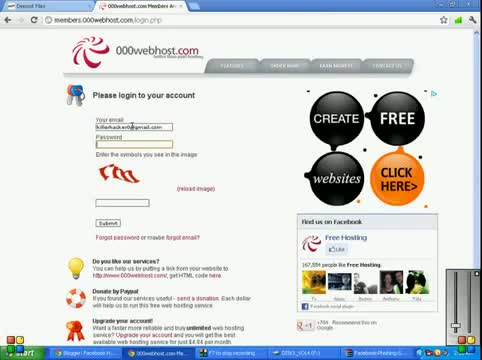Open the http://www.000webhost.com/ link

pos(129,276)
